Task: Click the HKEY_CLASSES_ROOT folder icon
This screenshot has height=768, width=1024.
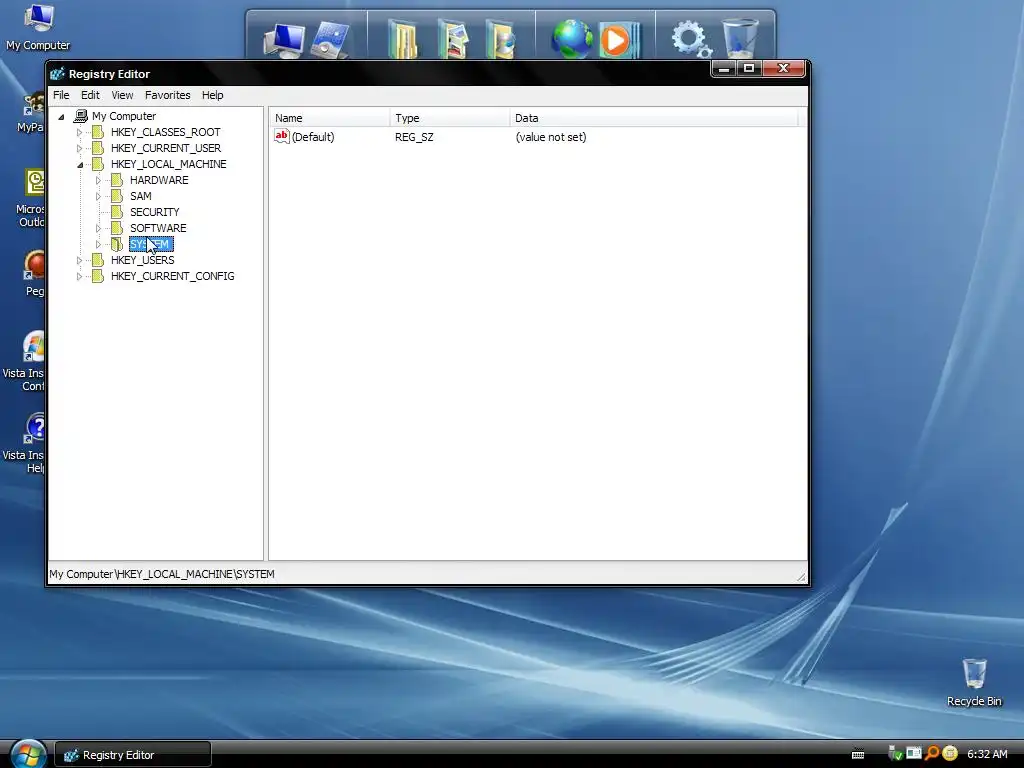Action: tap(98, 132)
